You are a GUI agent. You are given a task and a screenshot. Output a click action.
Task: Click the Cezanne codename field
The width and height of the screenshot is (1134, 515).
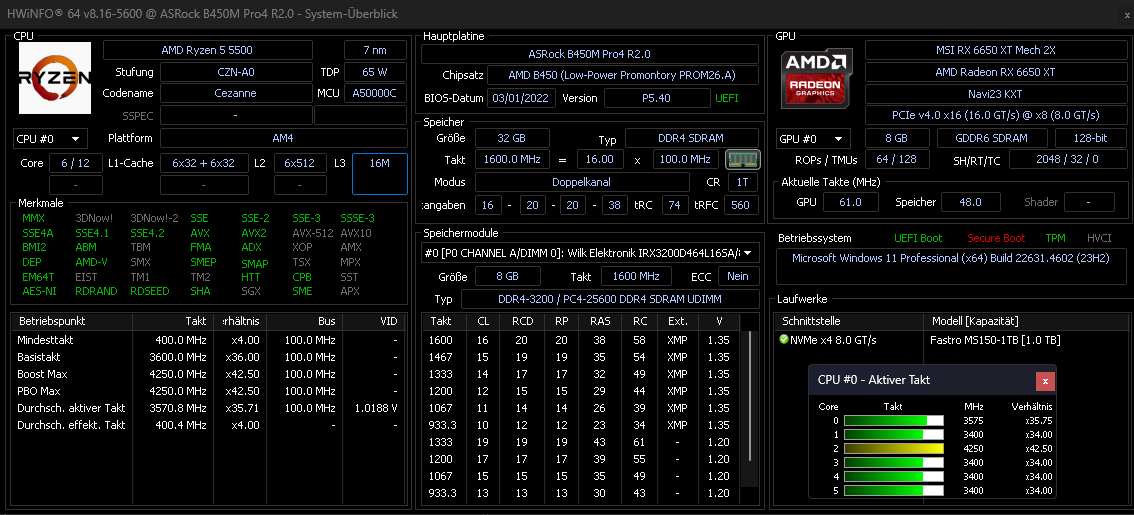(x=236, y=93)
